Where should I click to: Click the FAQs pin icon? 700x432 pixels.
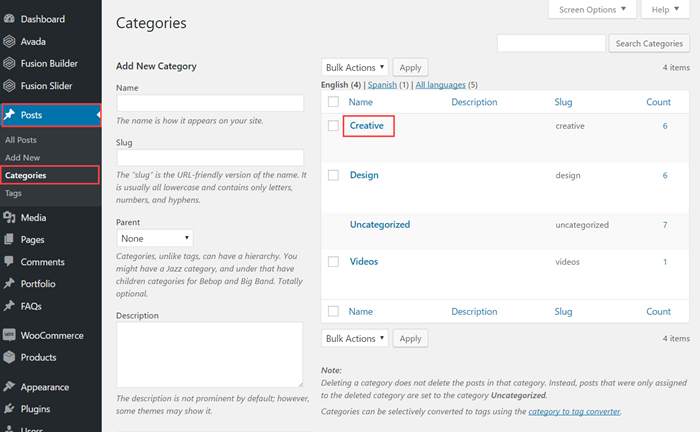point(9,306)
